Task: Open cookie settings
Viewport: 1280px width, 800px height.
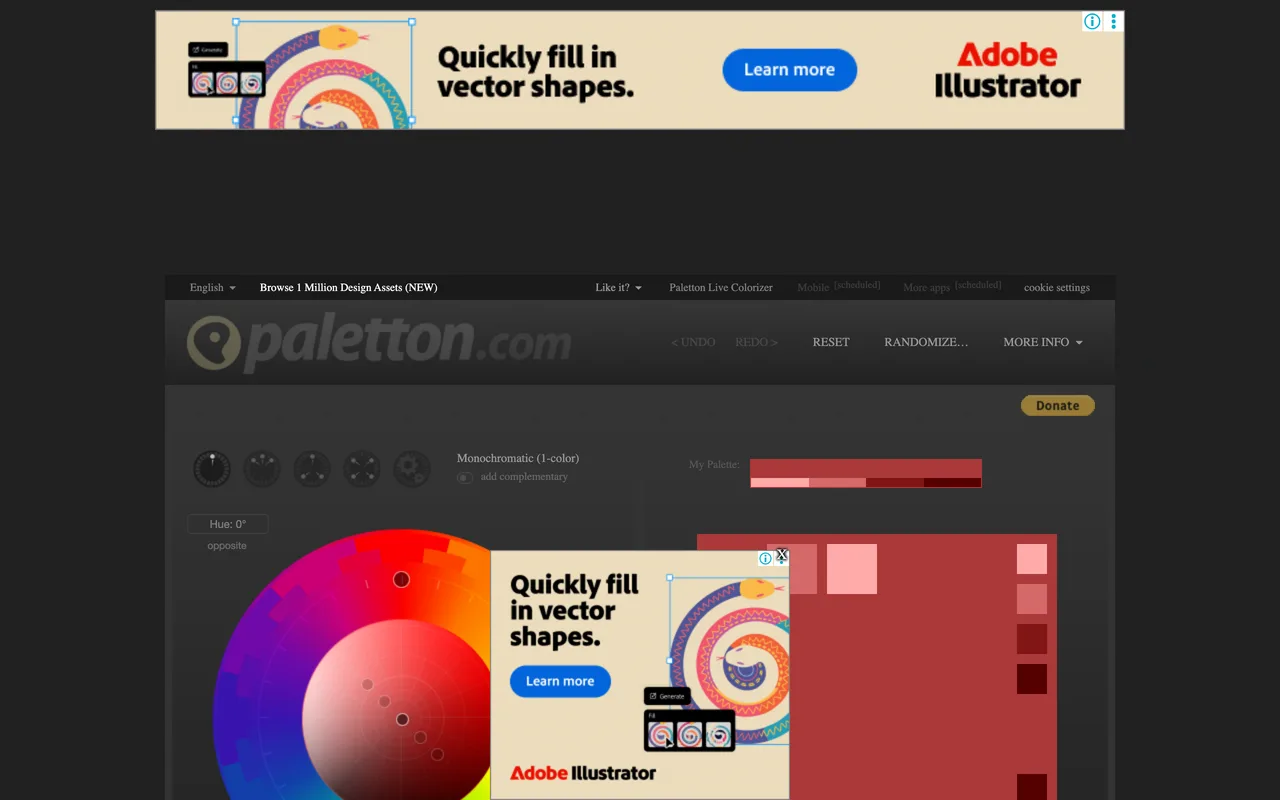Action: [x=1057, y=288]
